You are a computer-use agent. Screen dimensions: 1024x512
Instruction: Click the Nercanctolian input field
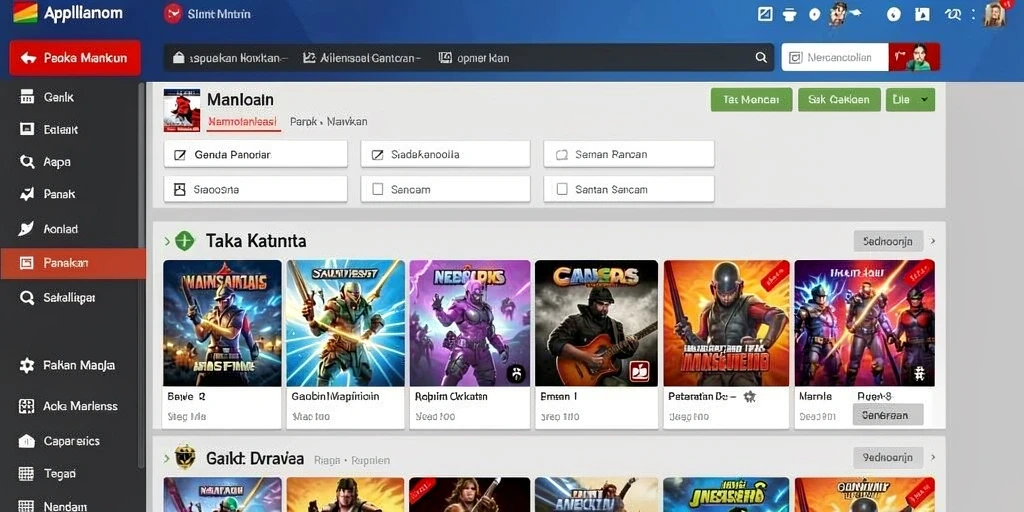[x=835, y=57]
